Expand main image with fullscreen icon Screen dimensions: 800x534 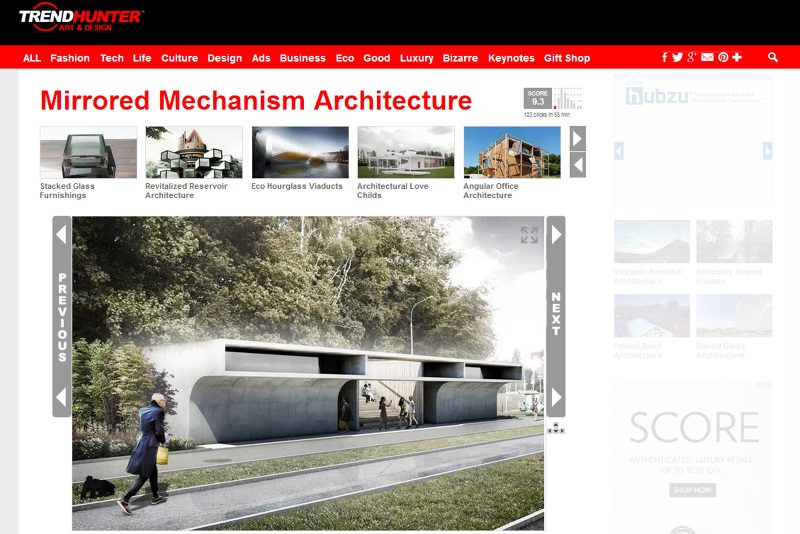click(x=529, y=235)
